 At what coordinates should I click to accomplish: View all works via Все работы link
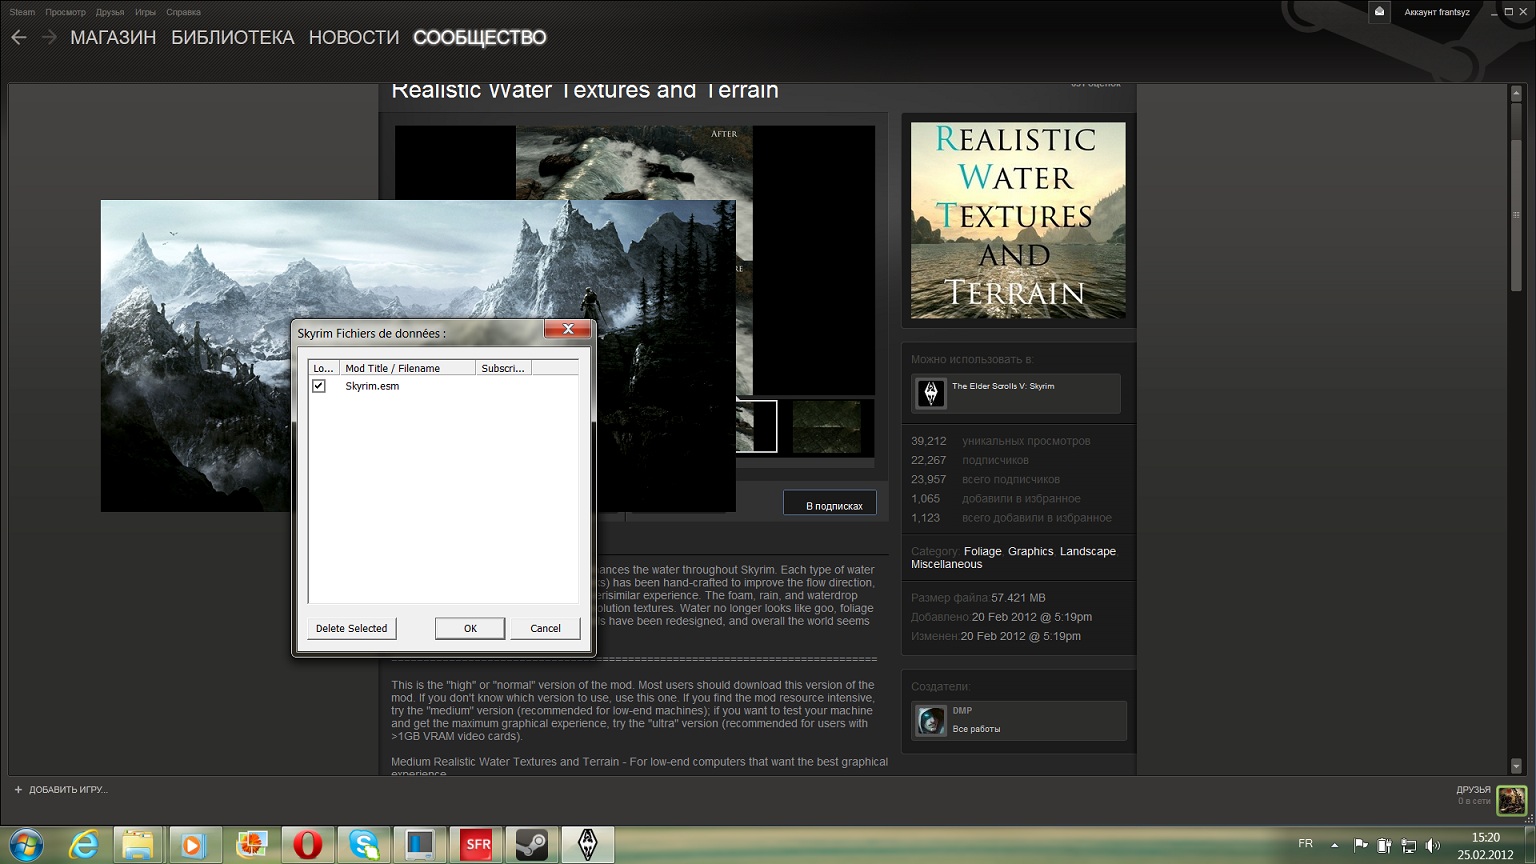(x=976, y=729)
